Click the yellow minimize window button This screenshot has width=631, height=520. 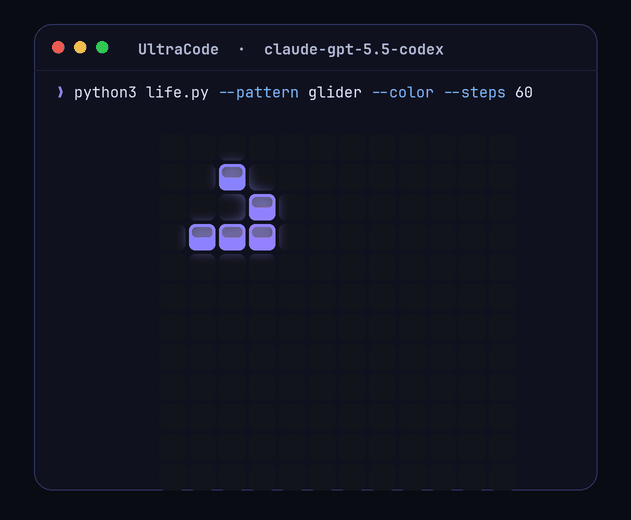pos(80,47)
